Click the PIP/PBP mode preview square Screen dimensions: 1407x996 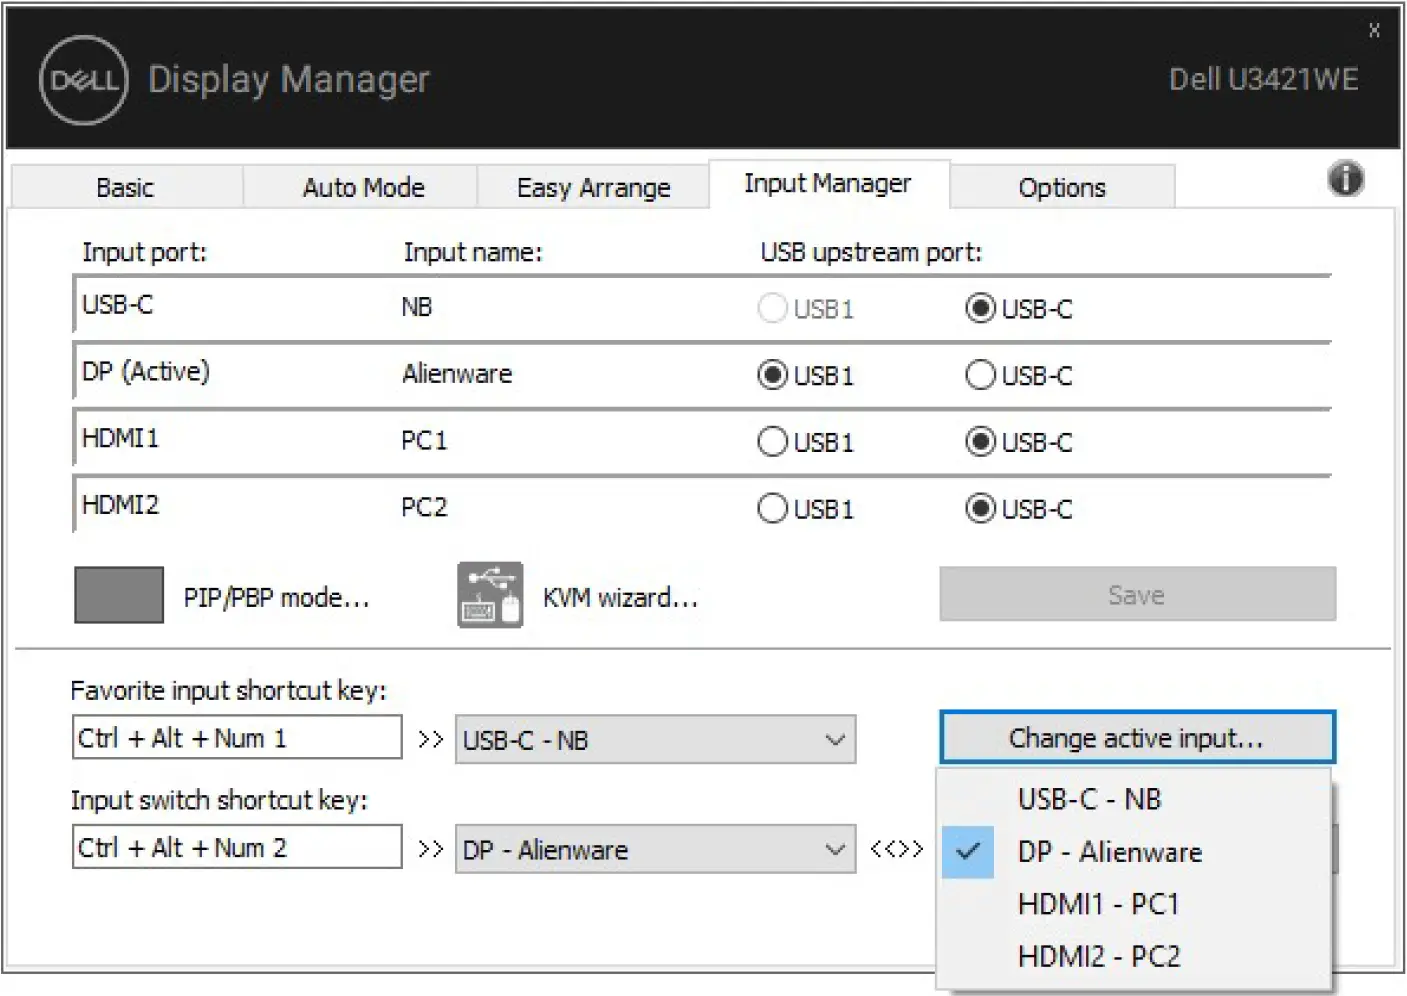click(117, 594)
